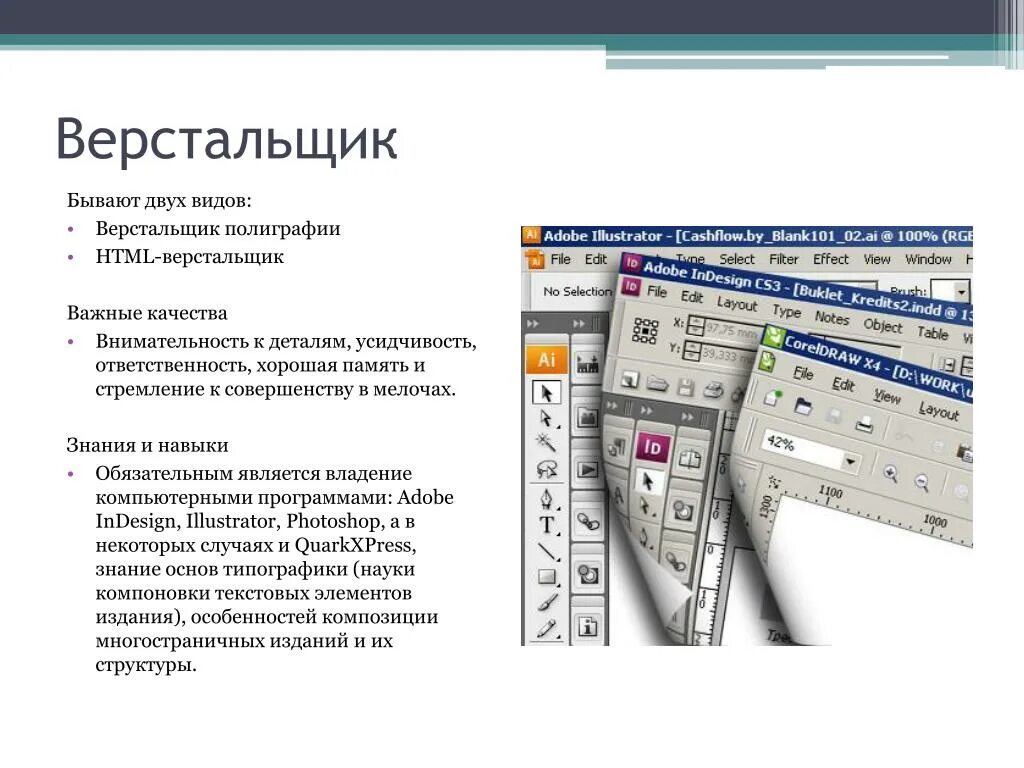Open the Layout menu in CorelDRAW
The height and width of the screenshot is (768, 1024).
tap(938, 410)
